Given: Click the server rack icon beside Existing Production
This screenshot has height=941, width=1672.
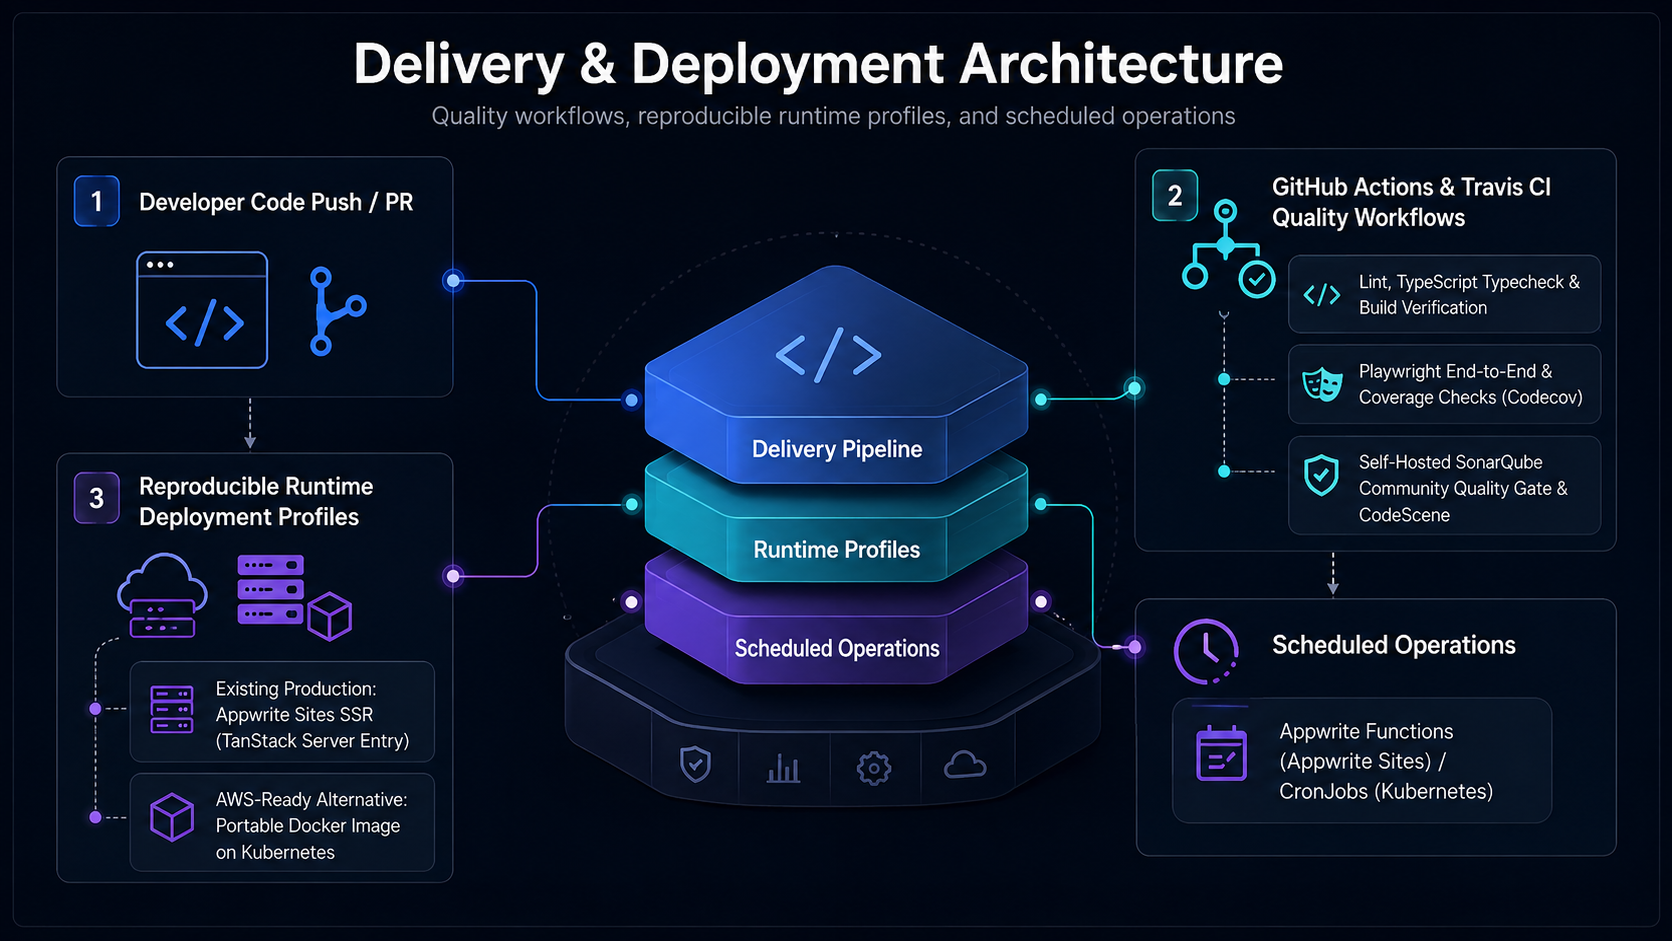Looking at the screenshot, I should click(x=172, y=709).
